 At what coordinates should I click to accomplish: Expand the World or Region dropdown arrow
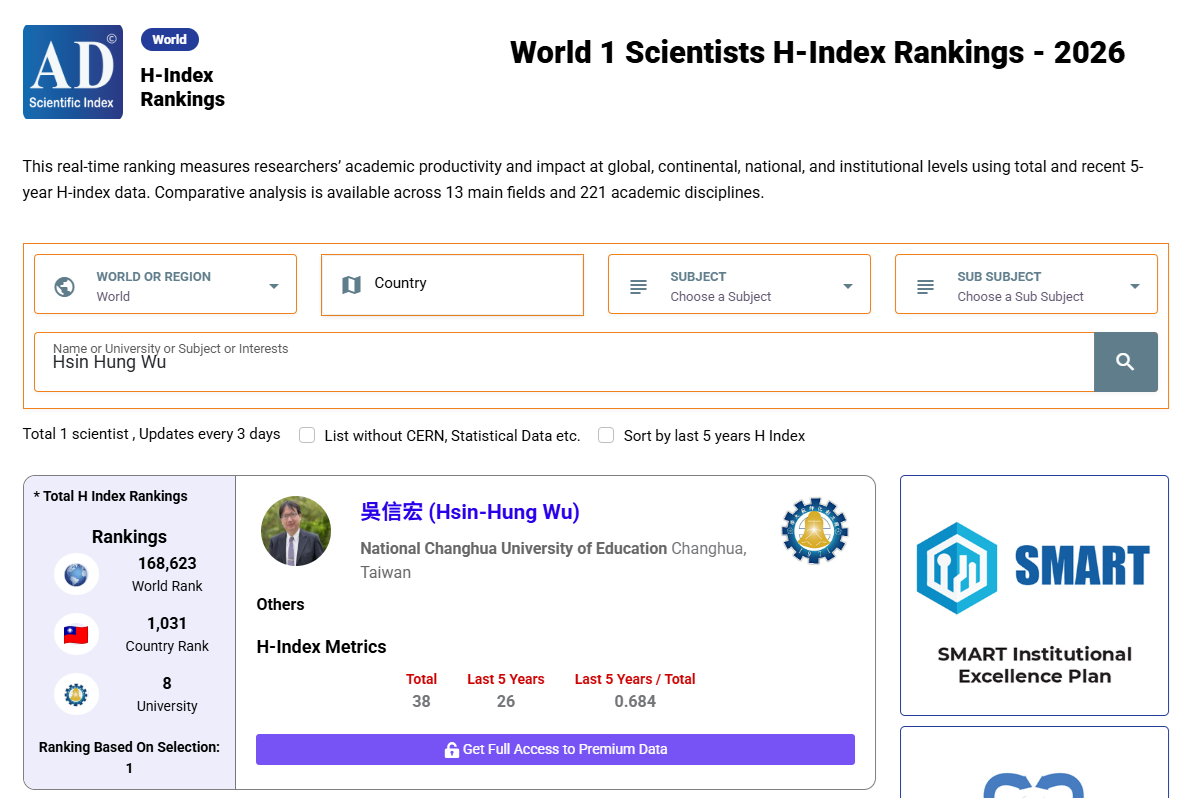[x=274, y=286]
